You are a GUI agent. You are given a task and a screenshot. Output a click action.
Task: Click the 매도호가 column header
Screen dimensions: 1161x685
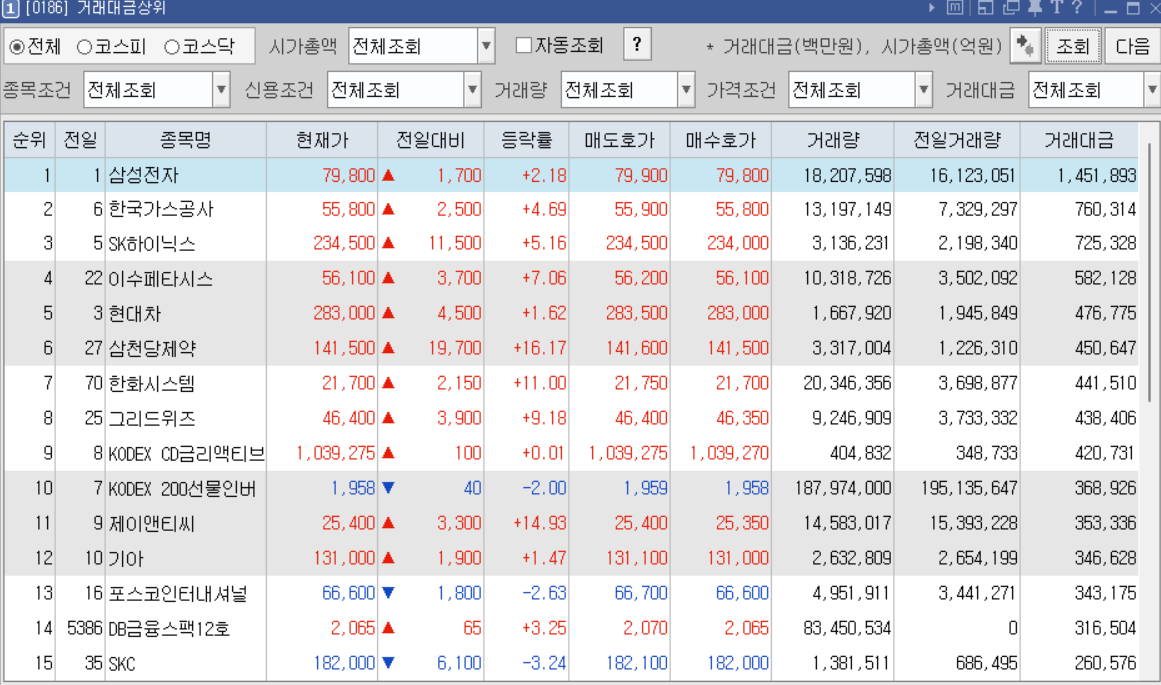tap(620, 140)
